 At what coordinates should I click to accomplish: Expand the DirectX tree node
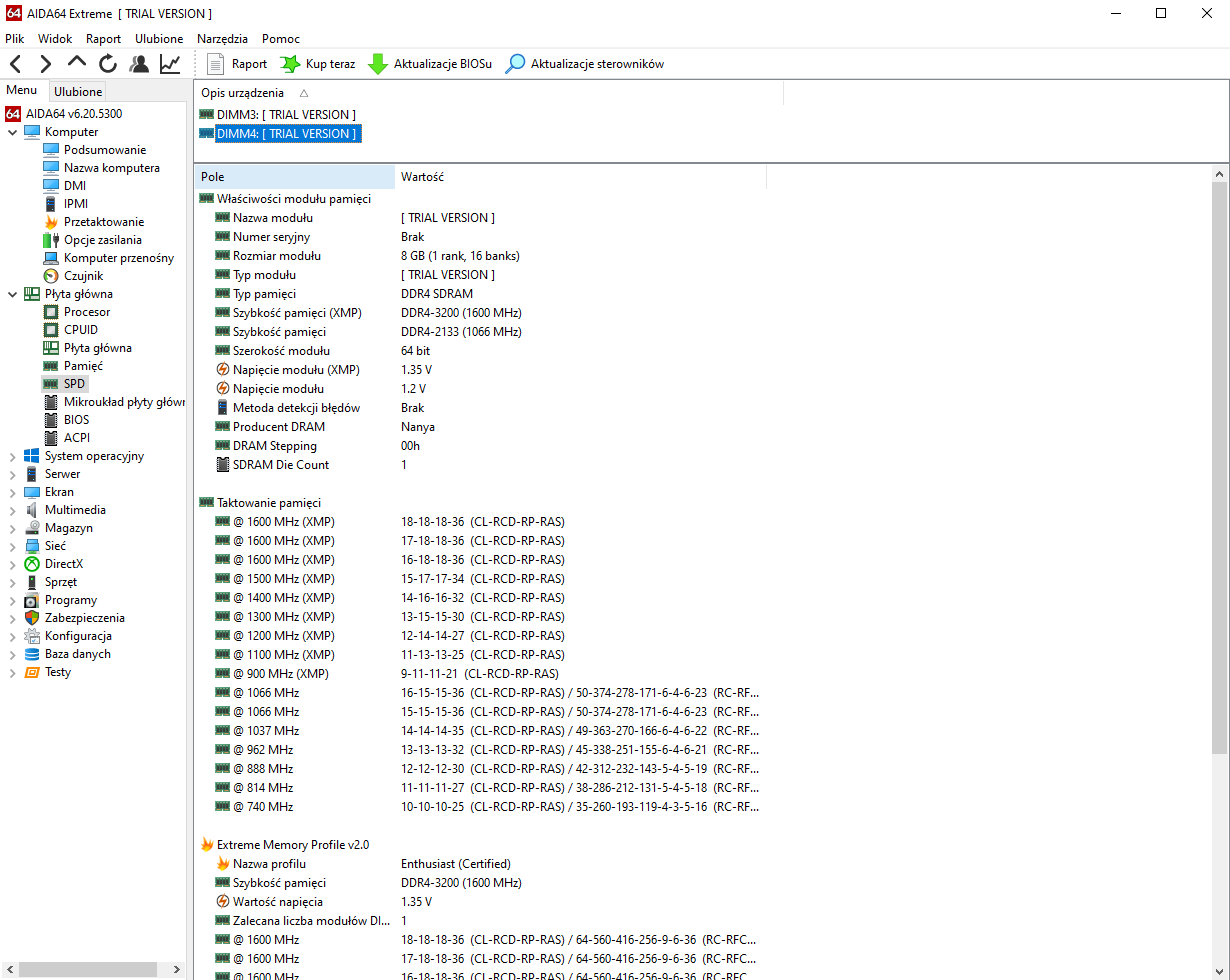tap(12, 564)
